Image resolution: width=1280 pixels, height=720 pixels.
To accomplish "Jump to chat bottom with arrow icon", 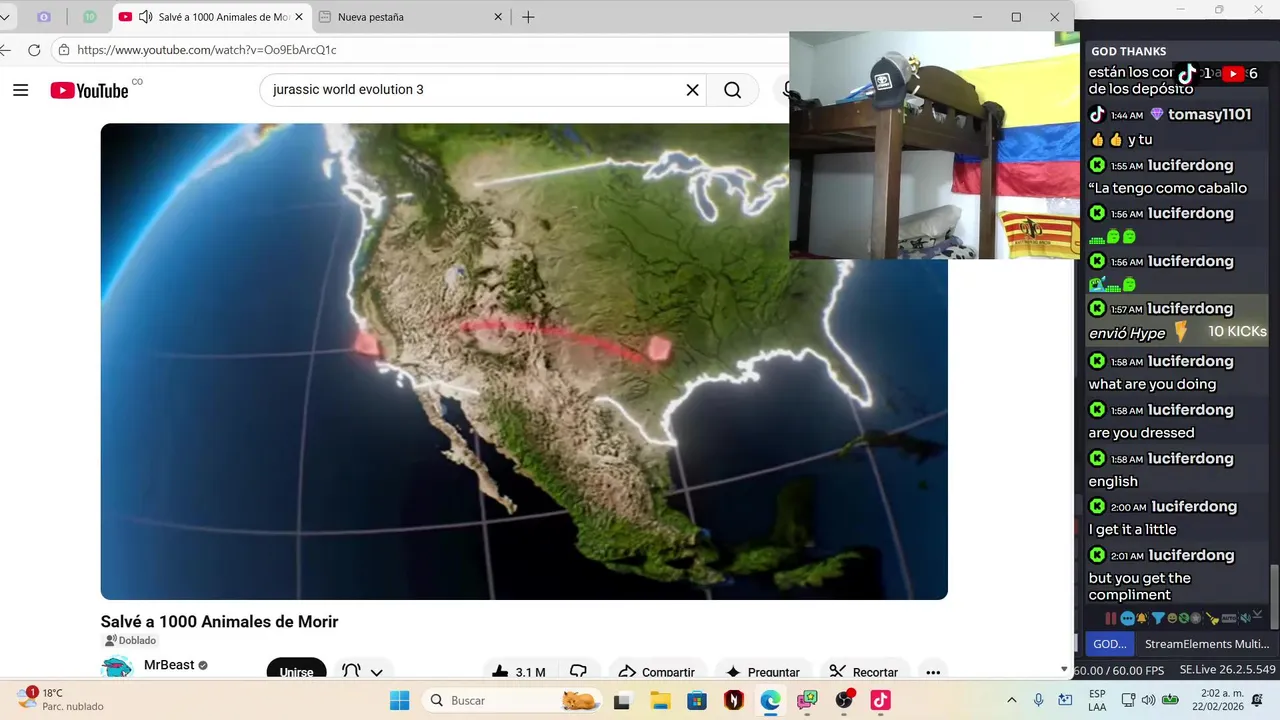I will 1258,614.
